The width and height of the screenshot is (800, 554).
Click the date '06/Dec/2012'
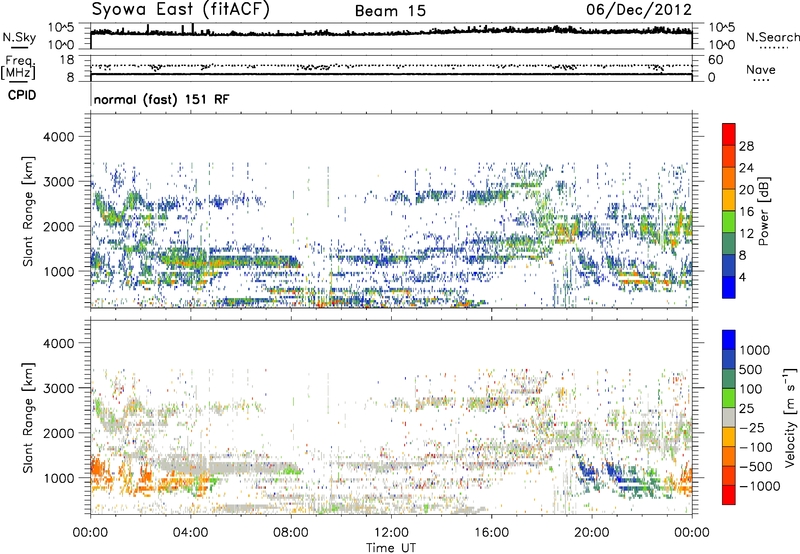(639, 10)
